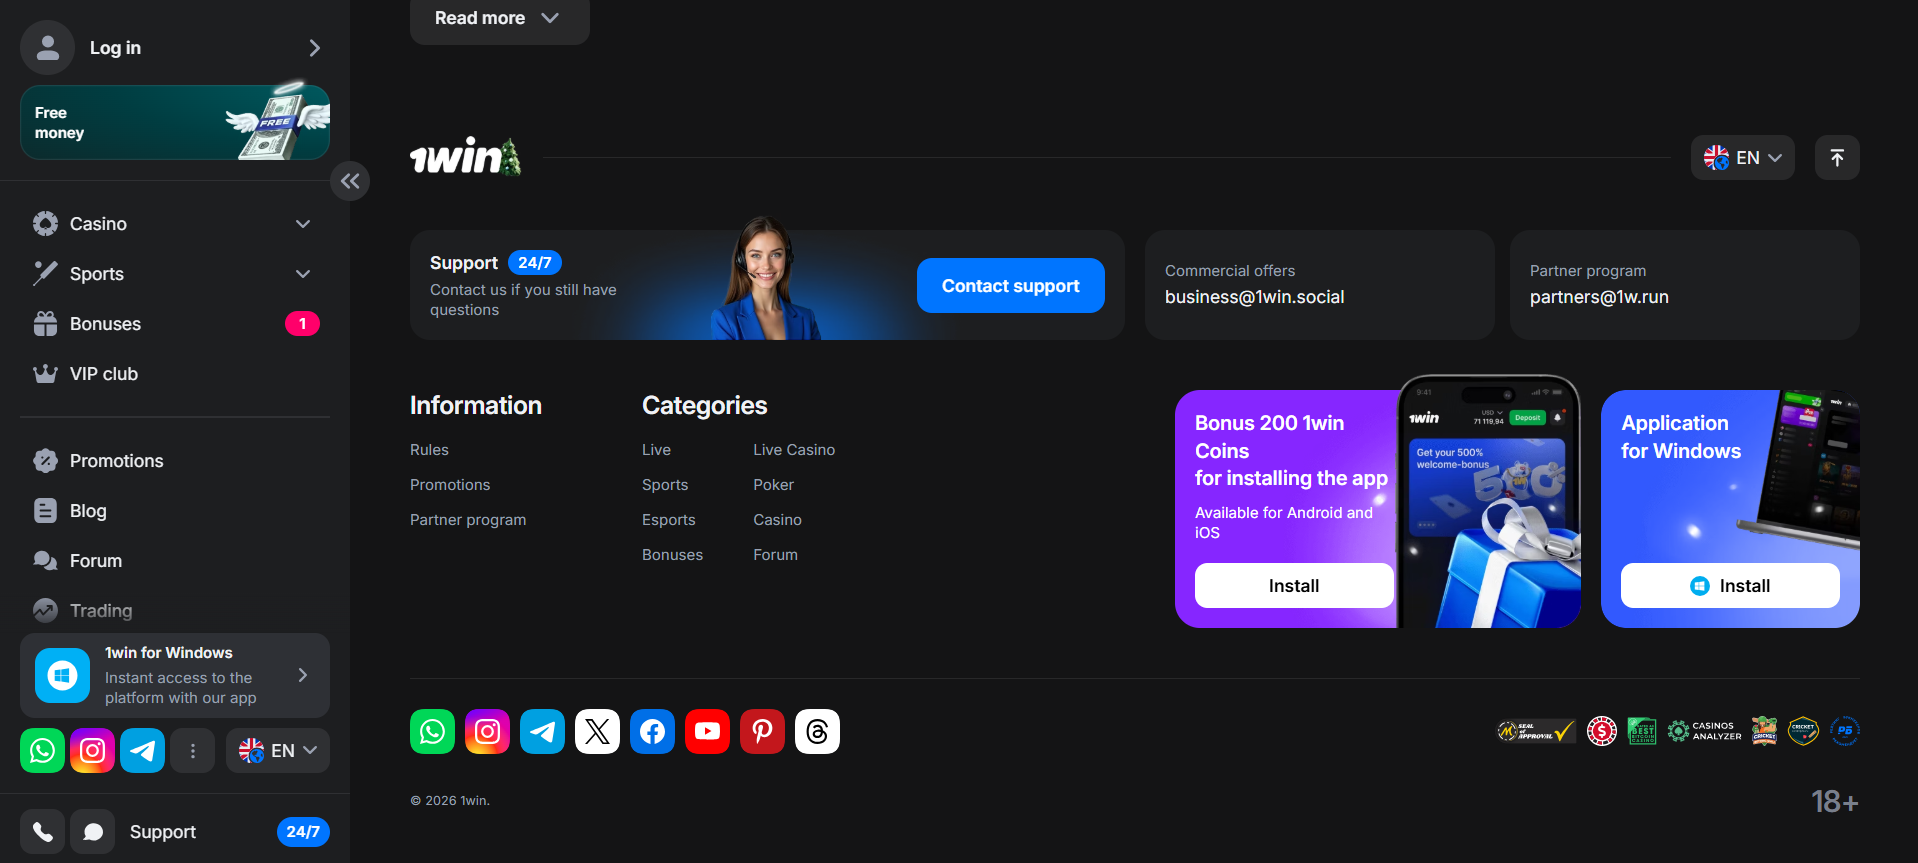Expand the Read more section

(498, 18)
